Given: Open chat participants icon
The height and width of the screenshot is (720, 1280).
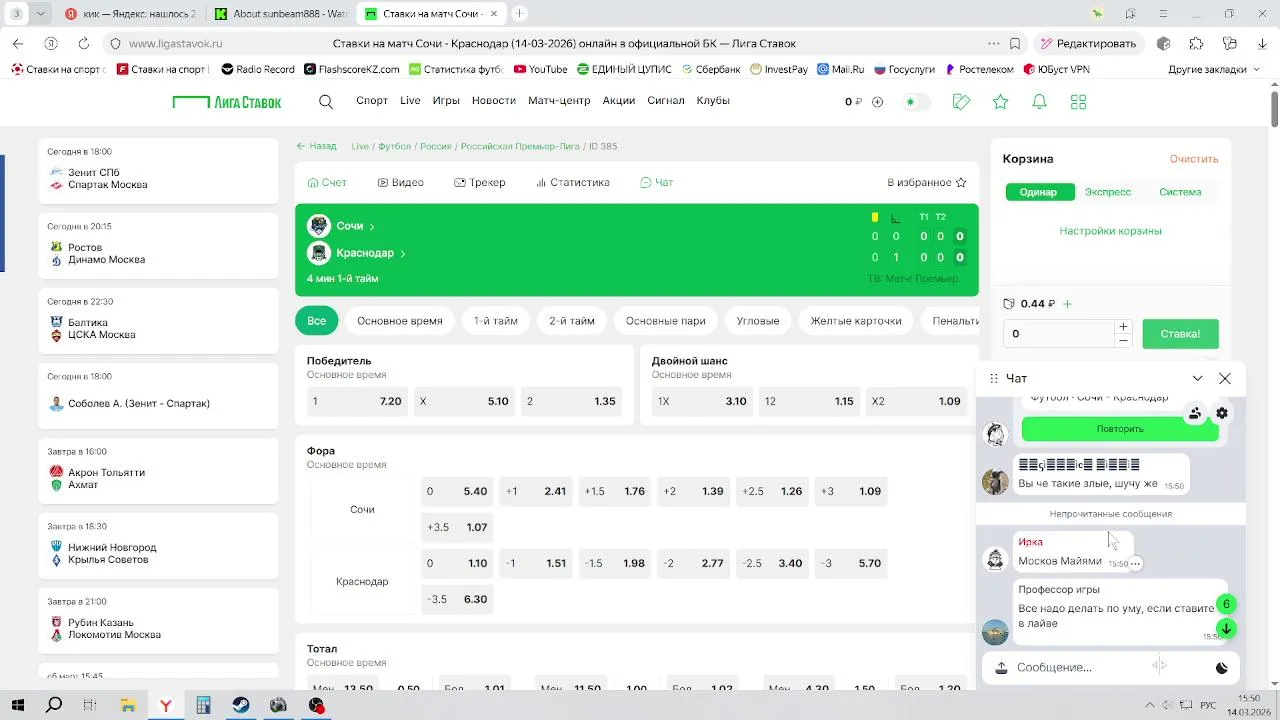Looking at the screenshot, I should click(x=1195, y=413).
